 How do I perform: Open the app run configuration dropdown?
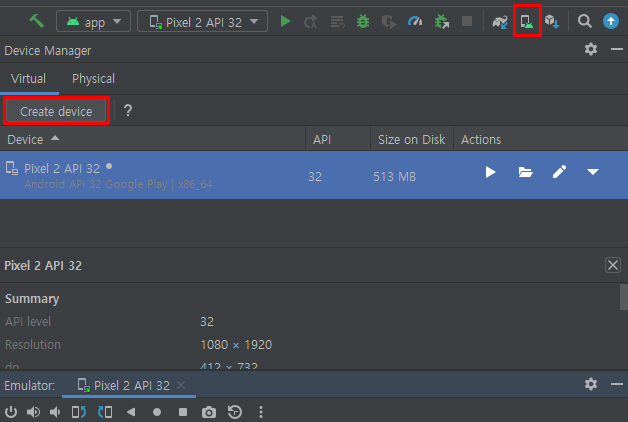point(93,21)
